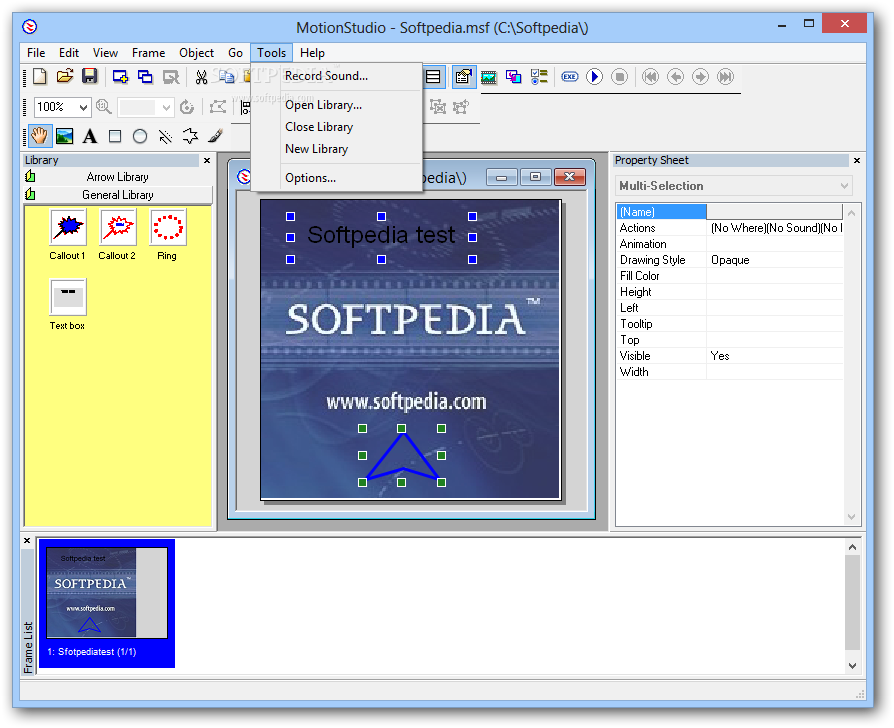Select the Animation property row
This screenshot has width=894, height=728.
click(x=730, y=244)
